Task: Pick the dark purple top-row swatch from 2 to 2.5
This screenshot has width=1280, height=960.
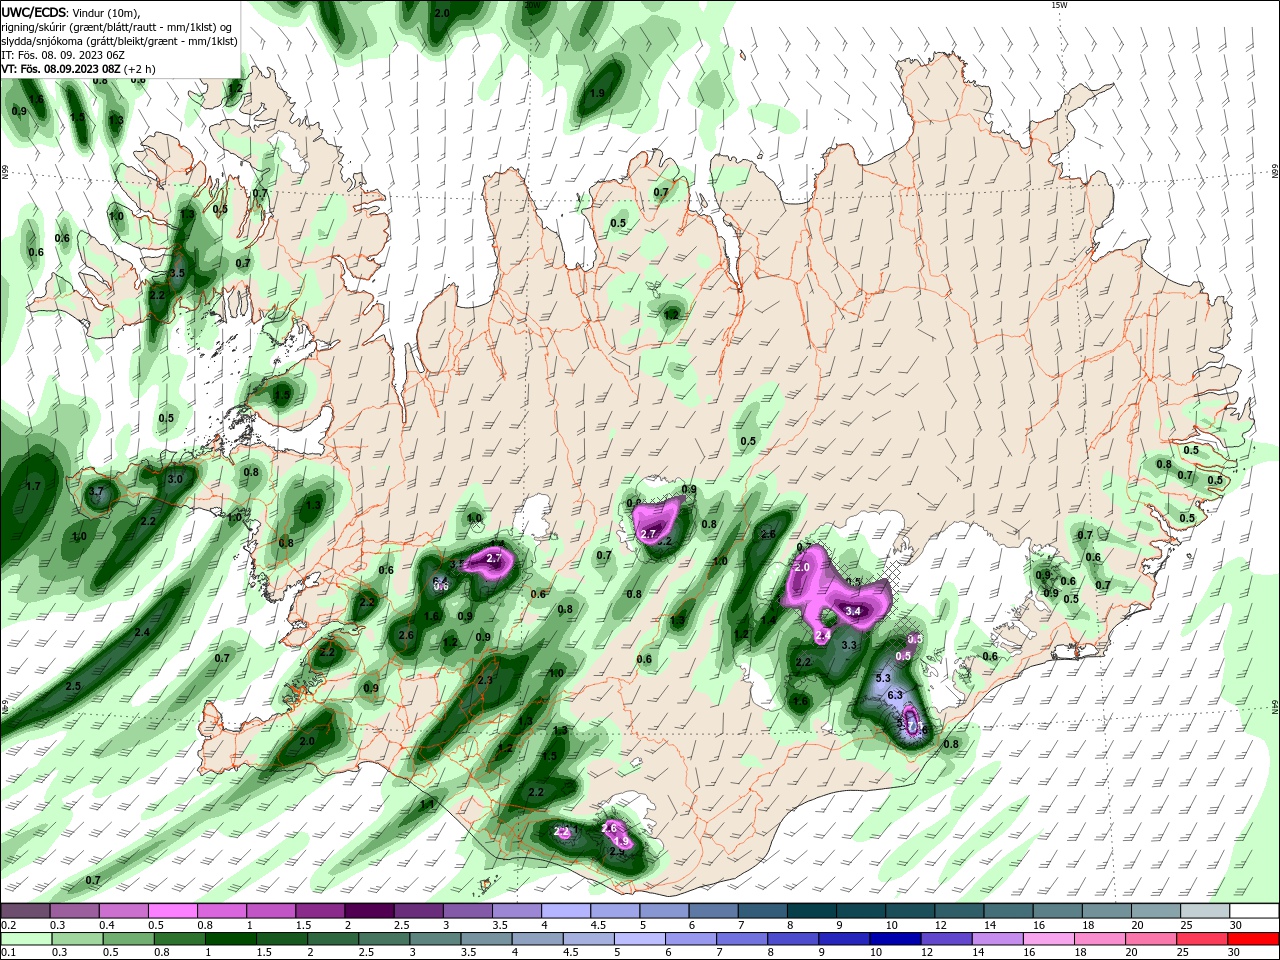Action: click(x=369, y=911)
